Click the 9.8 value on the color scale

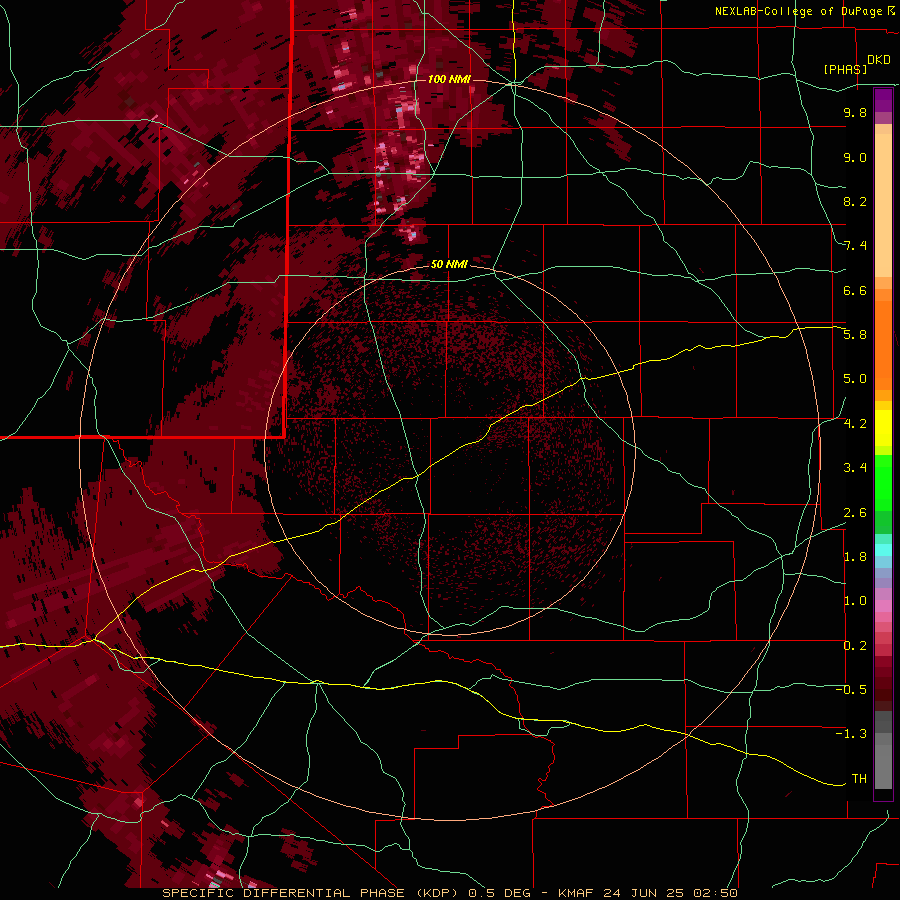(x=855, y=112)
